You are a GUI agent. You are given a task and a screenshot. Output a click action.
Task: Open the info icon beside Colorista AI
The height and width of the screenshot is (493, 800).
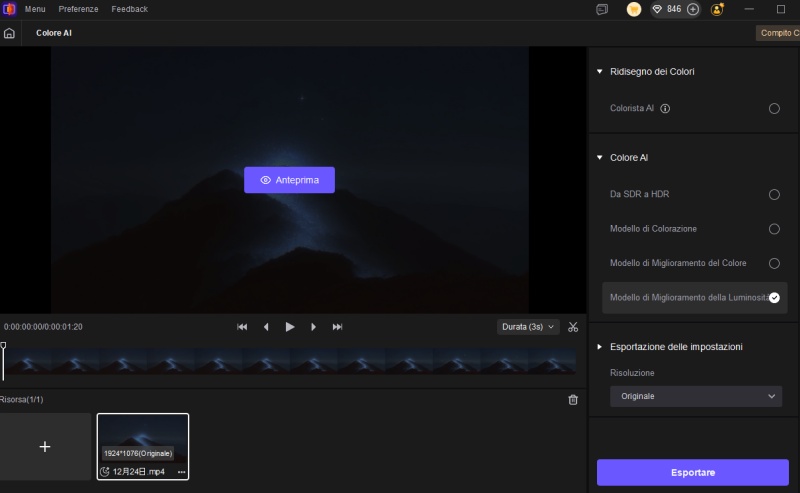[665, 108]
